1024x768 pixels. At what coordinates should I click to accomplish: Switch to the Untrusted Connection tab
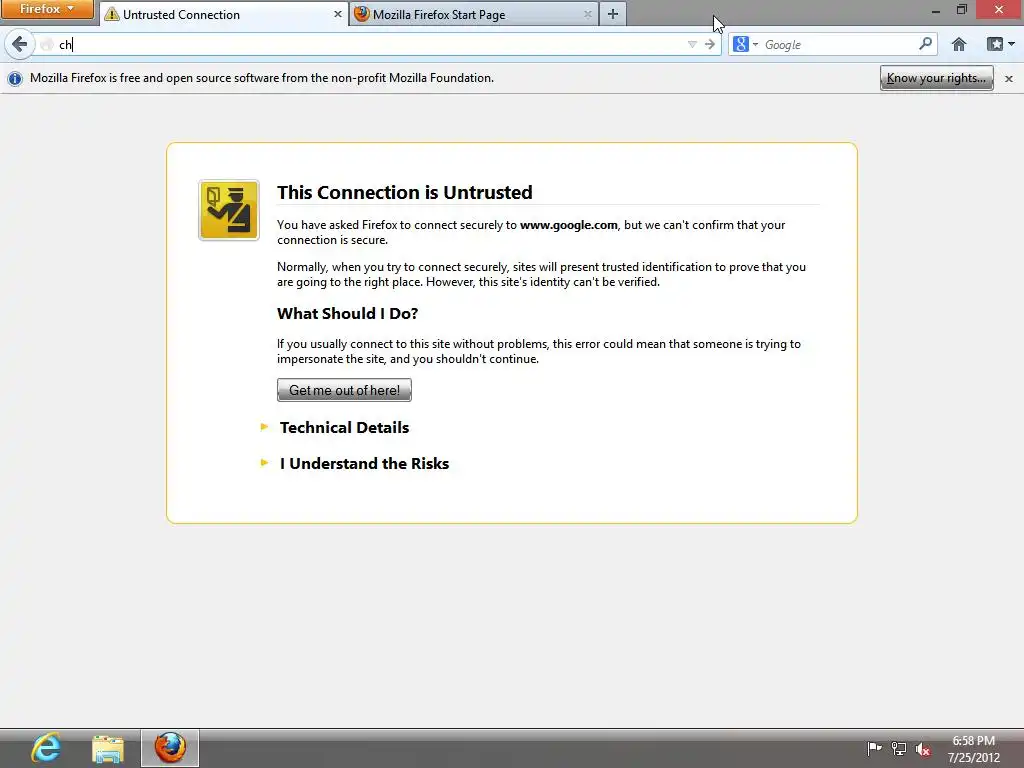(224, 14)
